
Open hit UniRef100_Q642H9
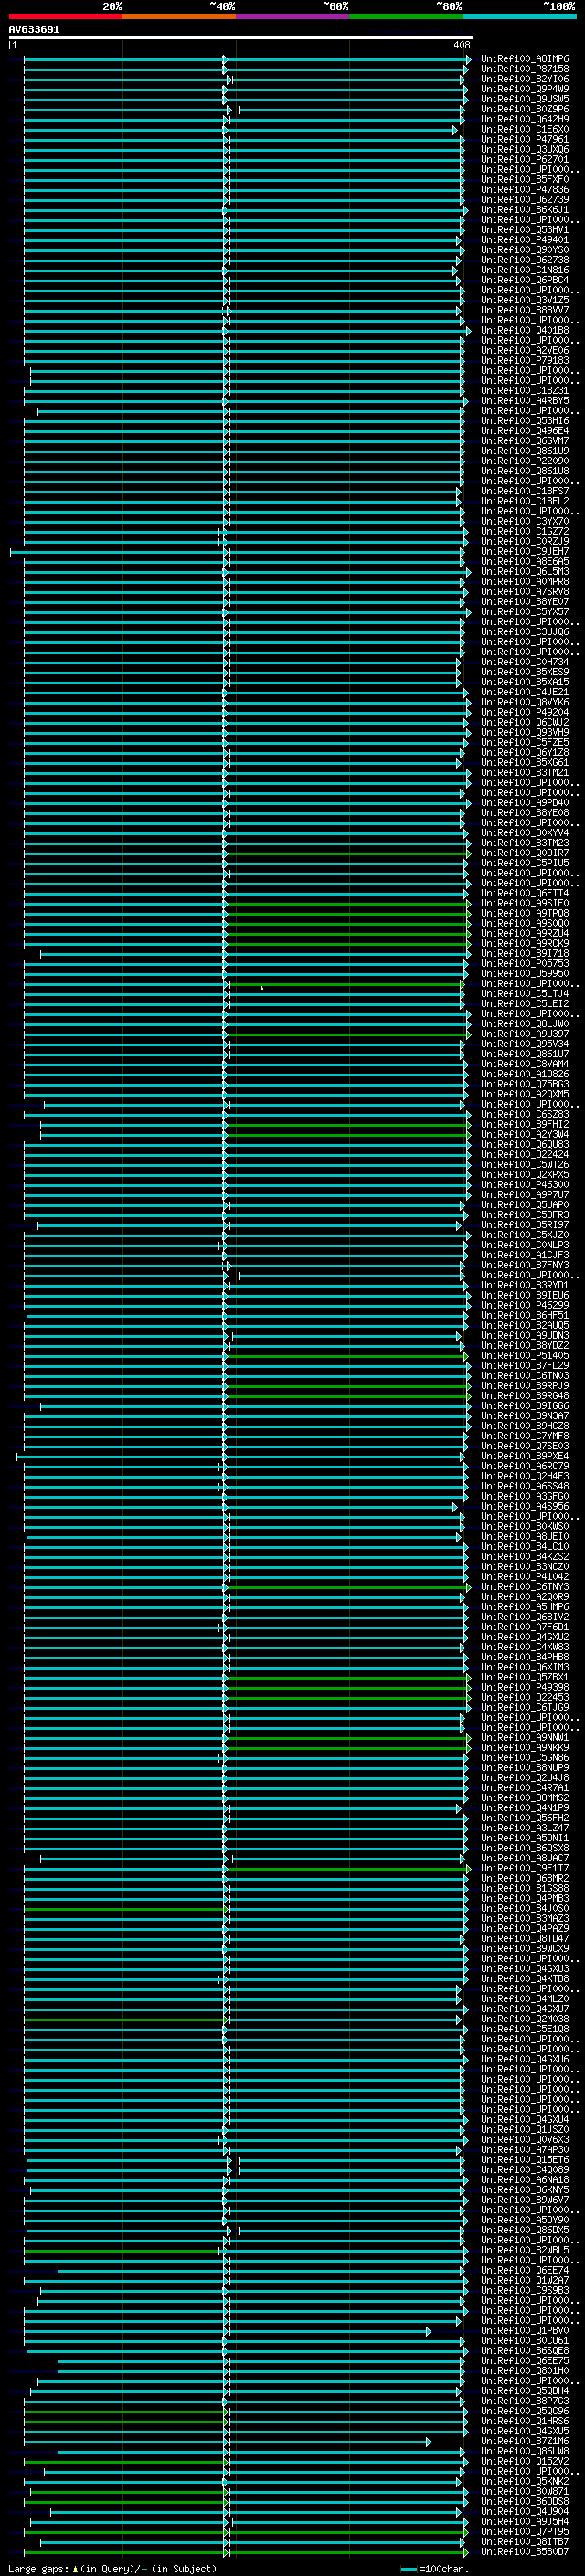tap(524, 119)
